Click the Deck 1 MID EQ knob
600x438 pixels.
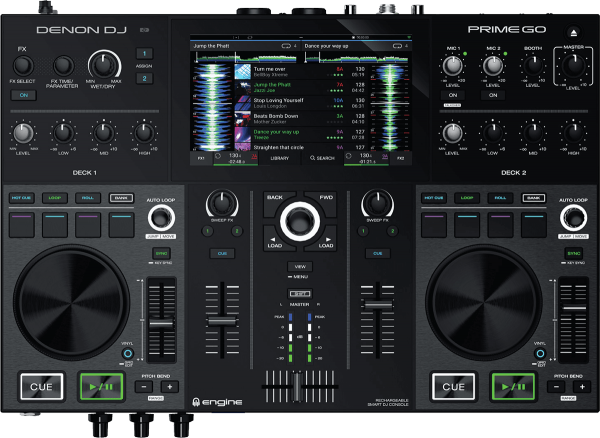click(103, 133)
